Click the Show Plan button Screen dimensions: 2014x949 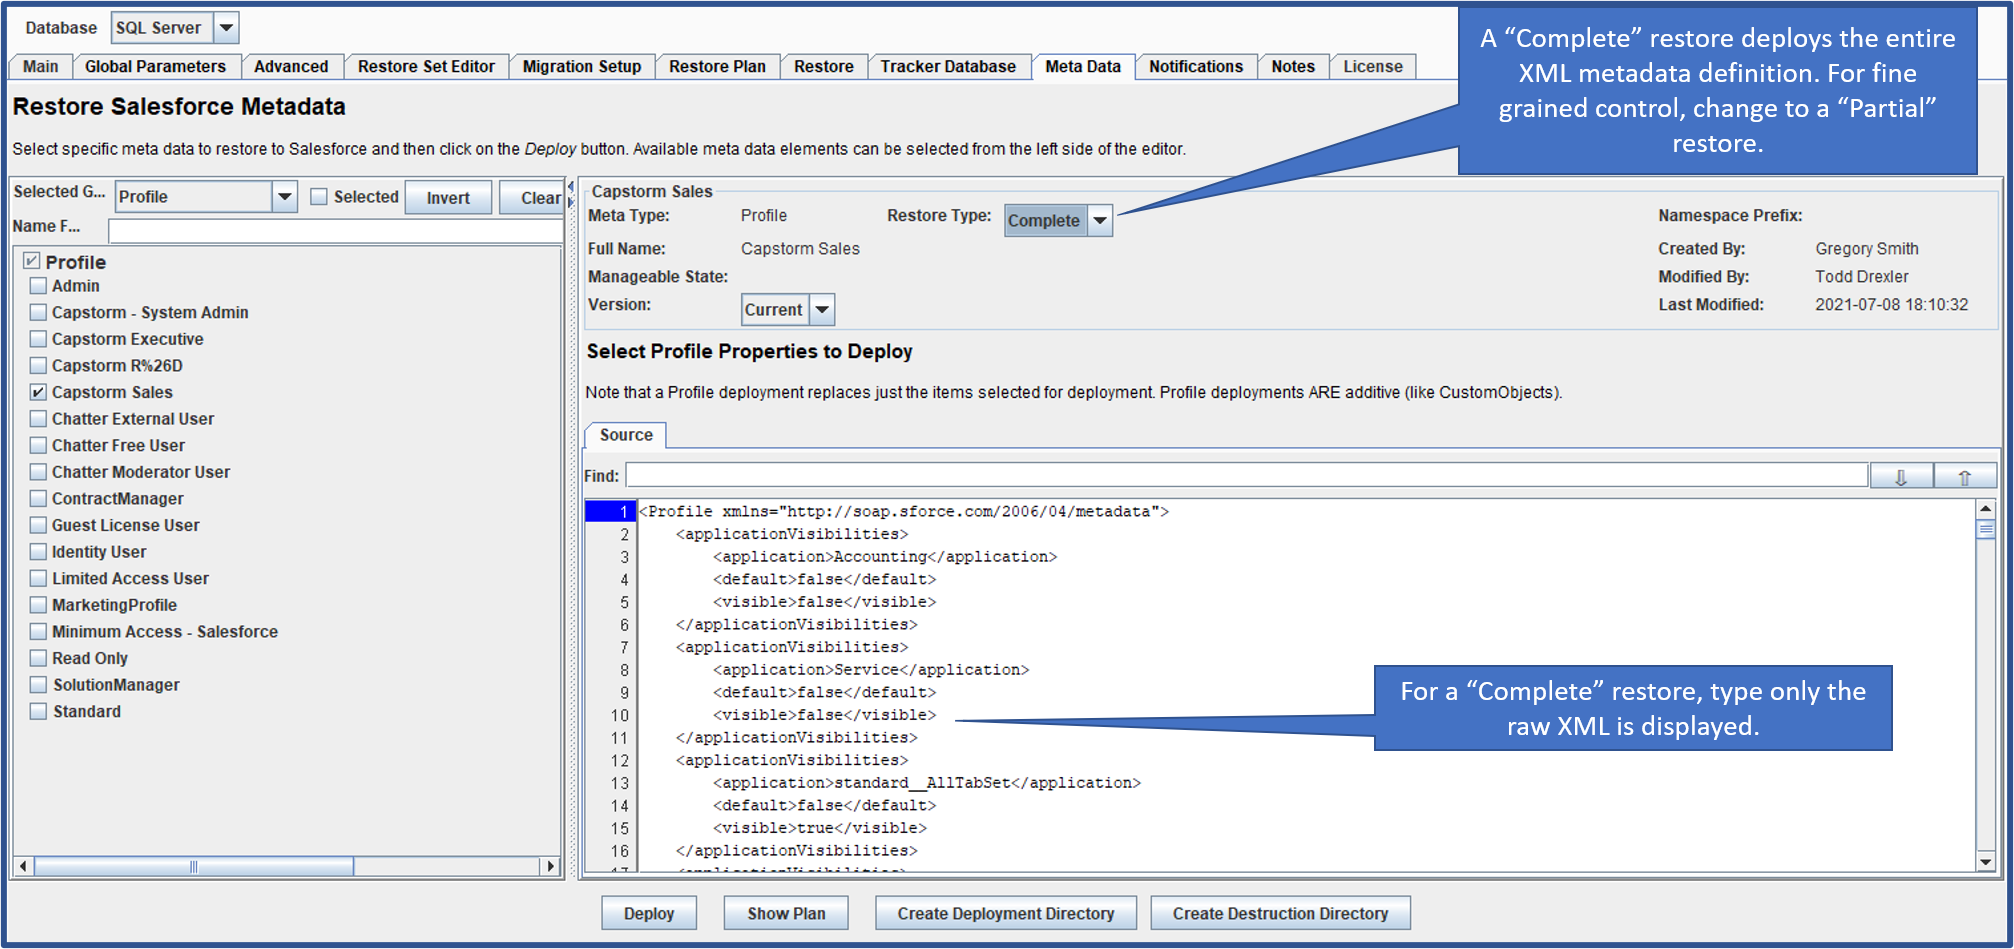point(786,913)
